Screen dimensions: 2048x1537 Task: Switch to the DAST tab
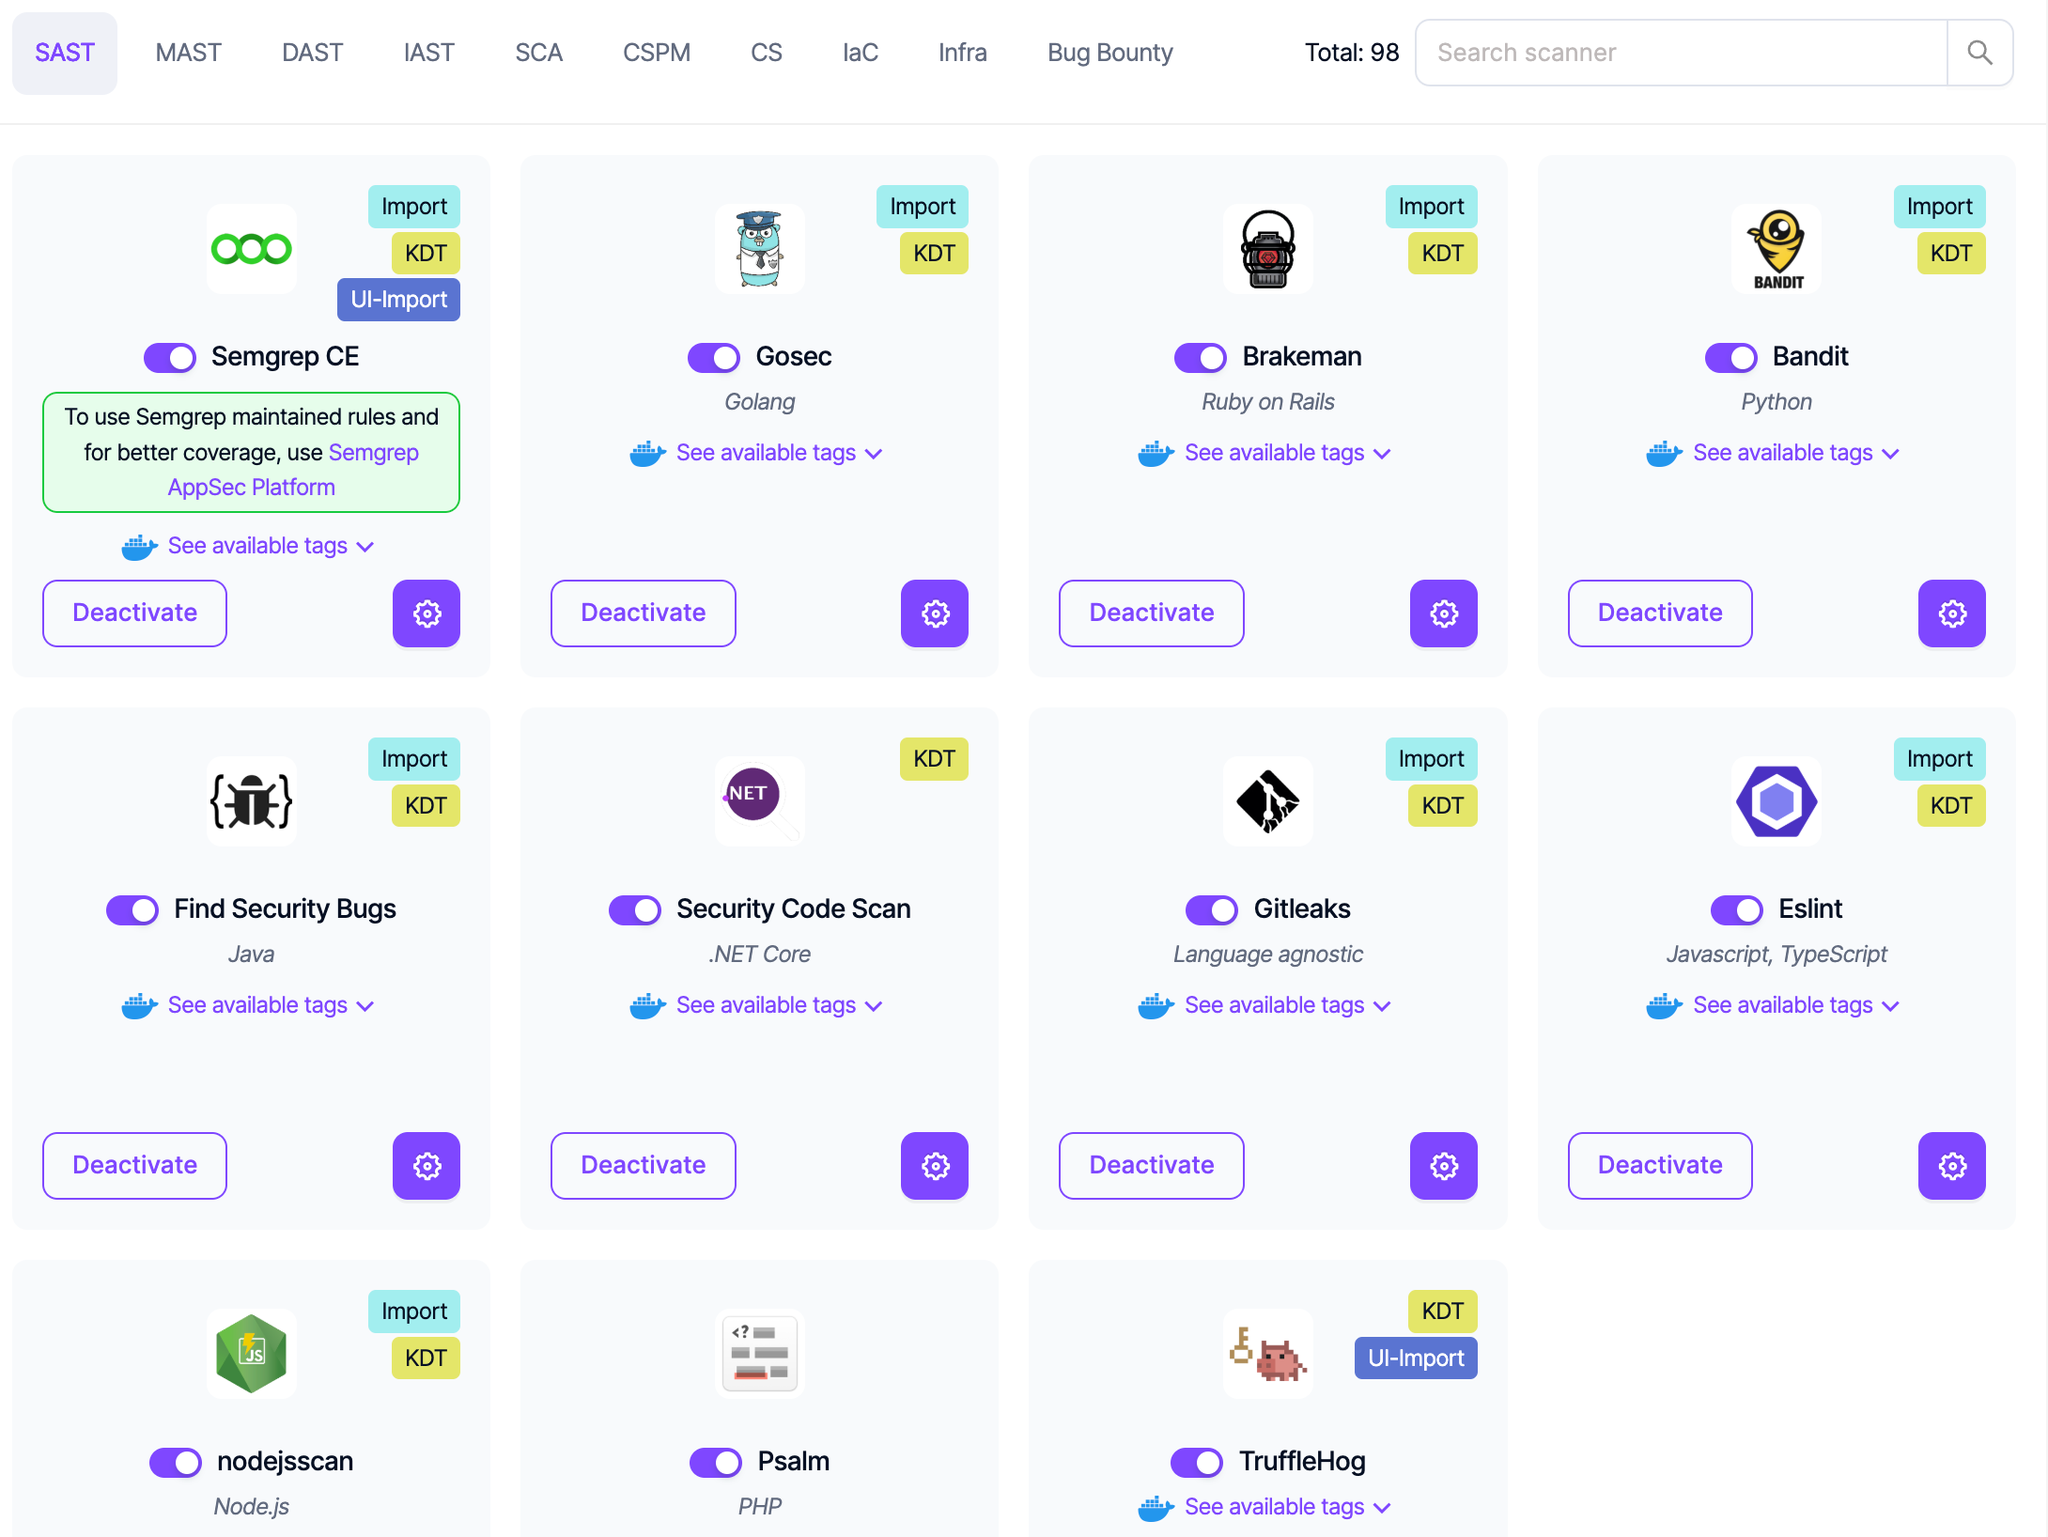312,53
